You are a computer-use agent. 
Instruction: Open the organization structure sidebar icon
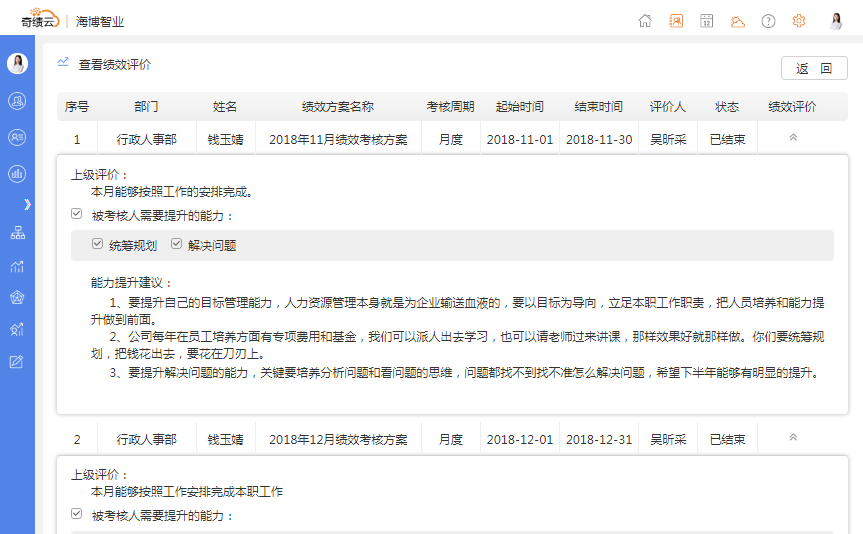point(18,233)
